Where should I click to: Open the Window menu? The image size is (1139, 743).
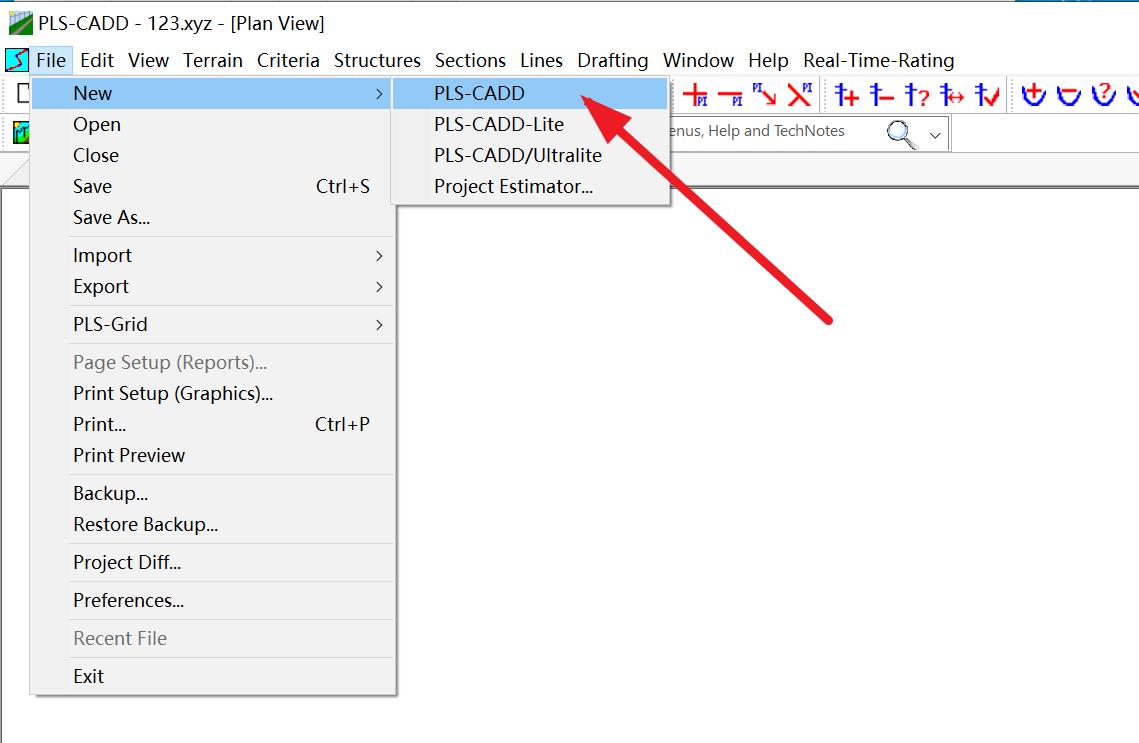pos(698,60)
